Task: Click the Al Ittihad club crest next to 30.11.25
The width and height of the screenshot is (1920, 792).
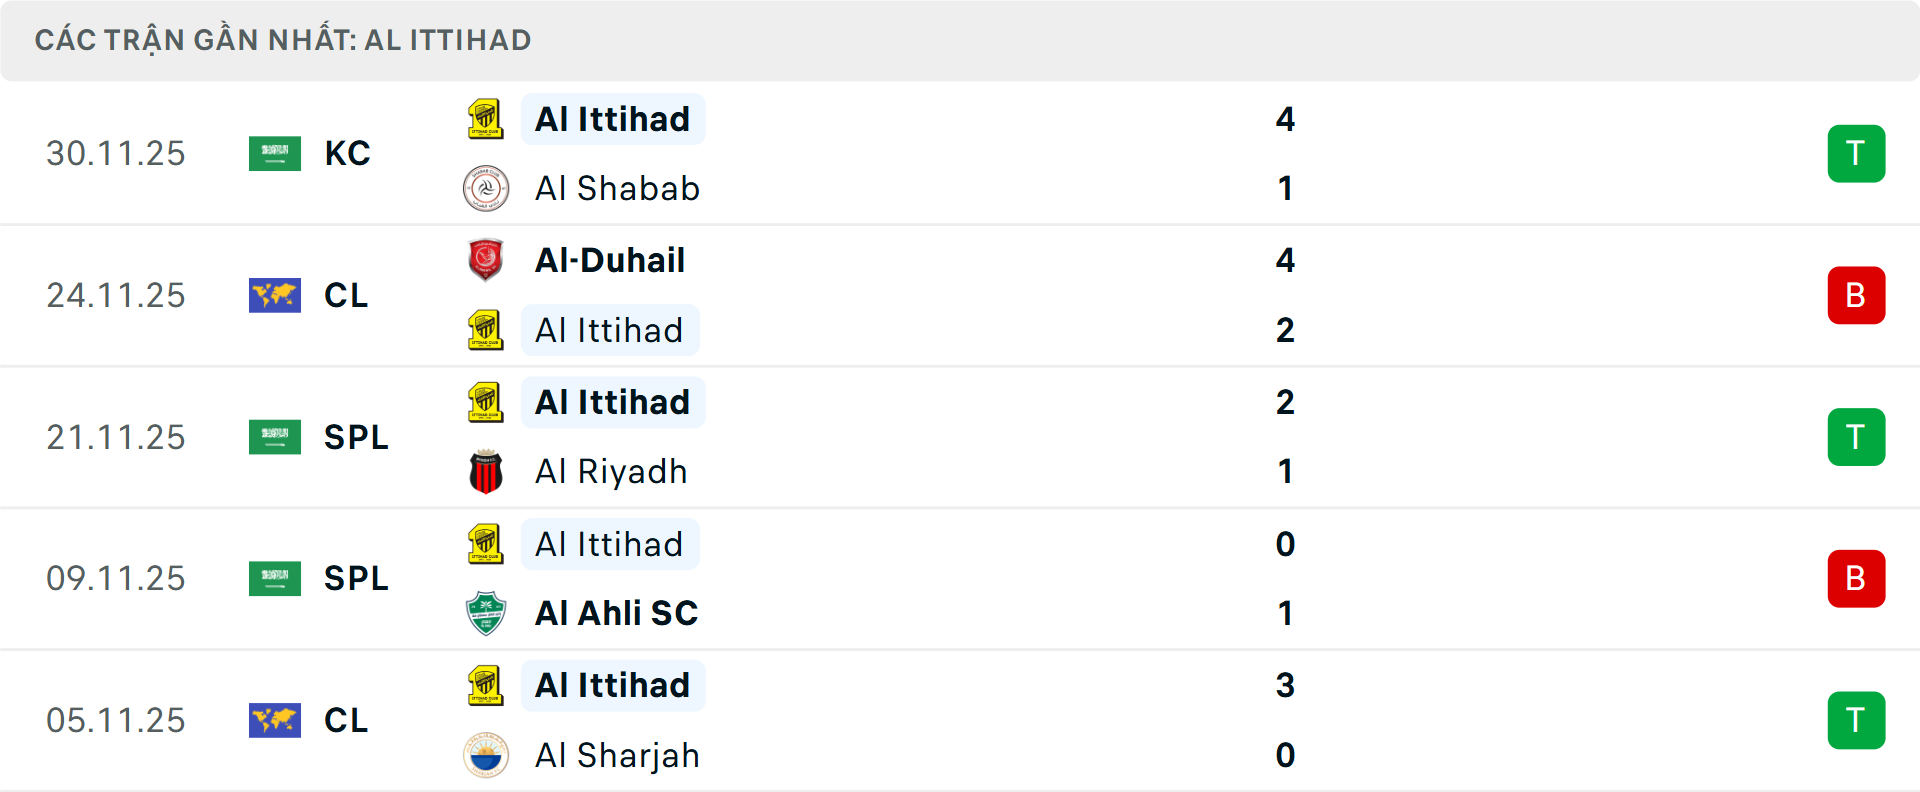Action: [486, 119]
